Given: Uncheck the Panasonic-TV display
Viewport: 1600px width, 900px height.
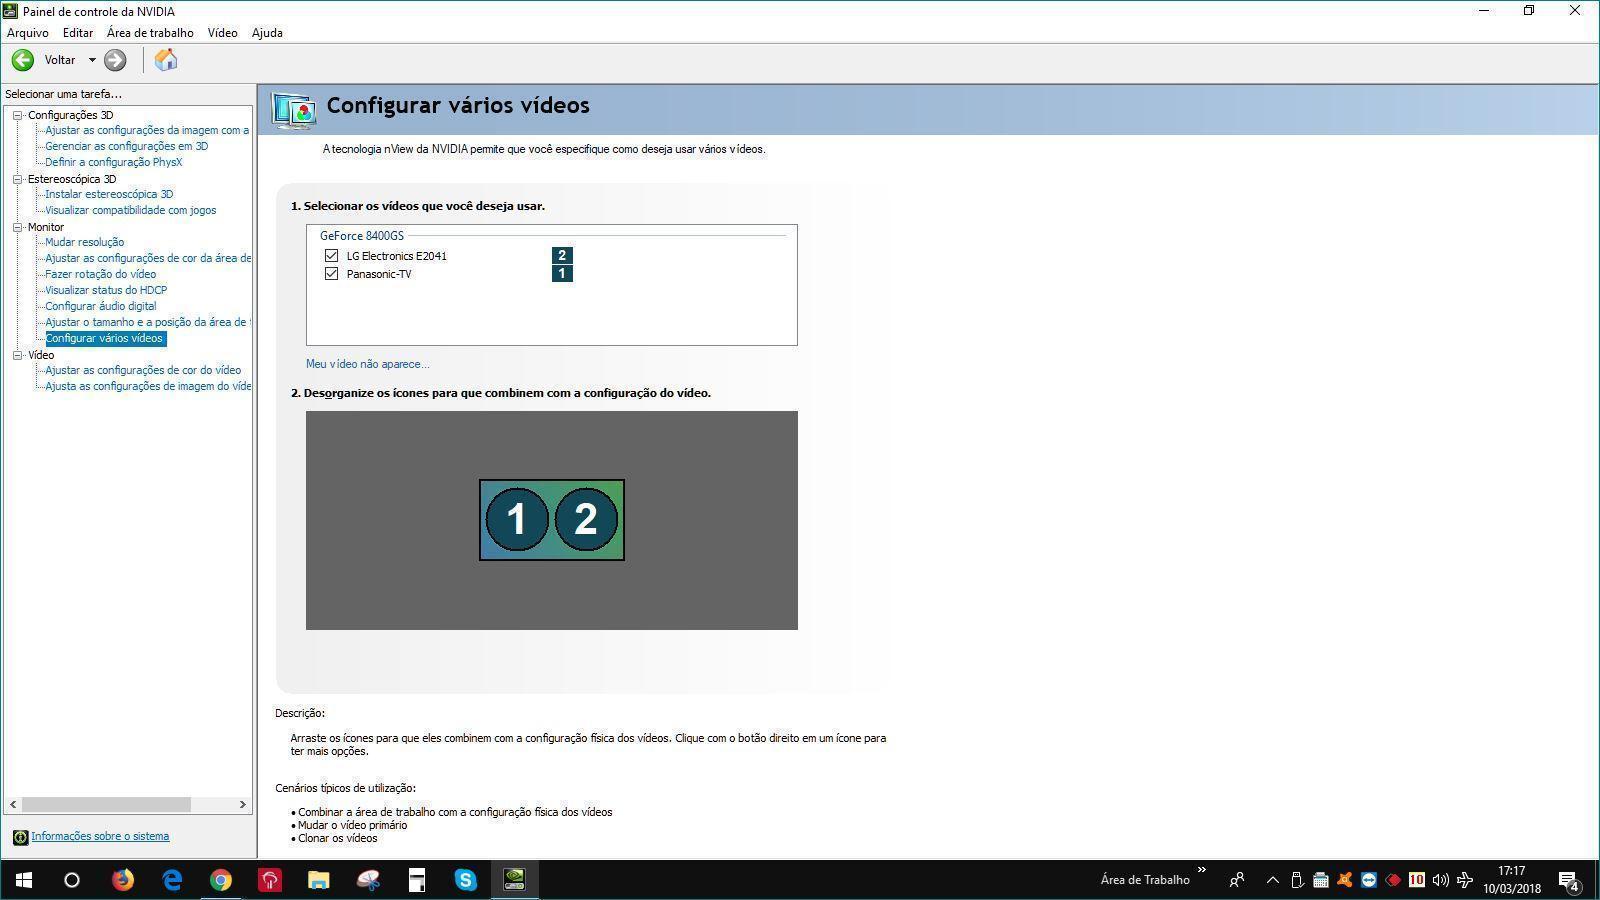Looking at the screenshot, I should (331, 274).
